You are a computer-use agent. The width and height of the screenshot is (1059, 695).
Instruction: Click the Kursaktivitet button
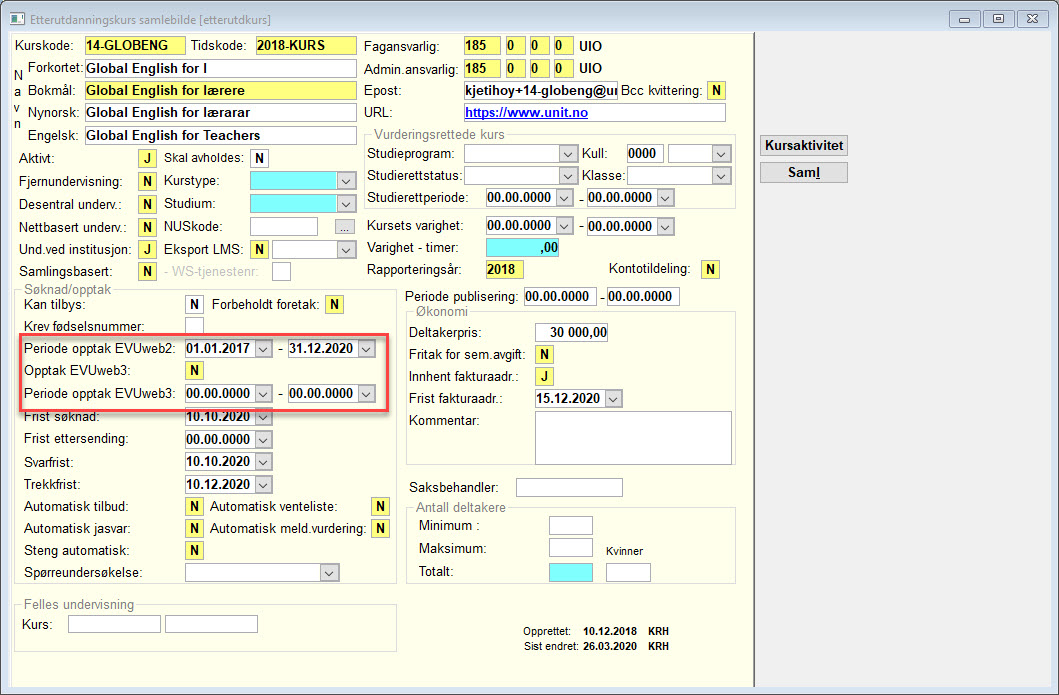tap(804, 145)
